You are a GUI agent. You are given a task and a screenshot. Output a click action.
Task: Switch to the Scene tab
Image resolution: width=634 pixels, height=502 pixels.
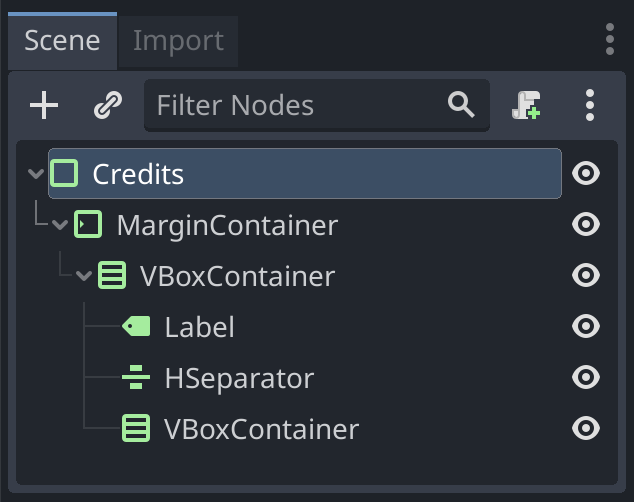click(x=62, y=41)
